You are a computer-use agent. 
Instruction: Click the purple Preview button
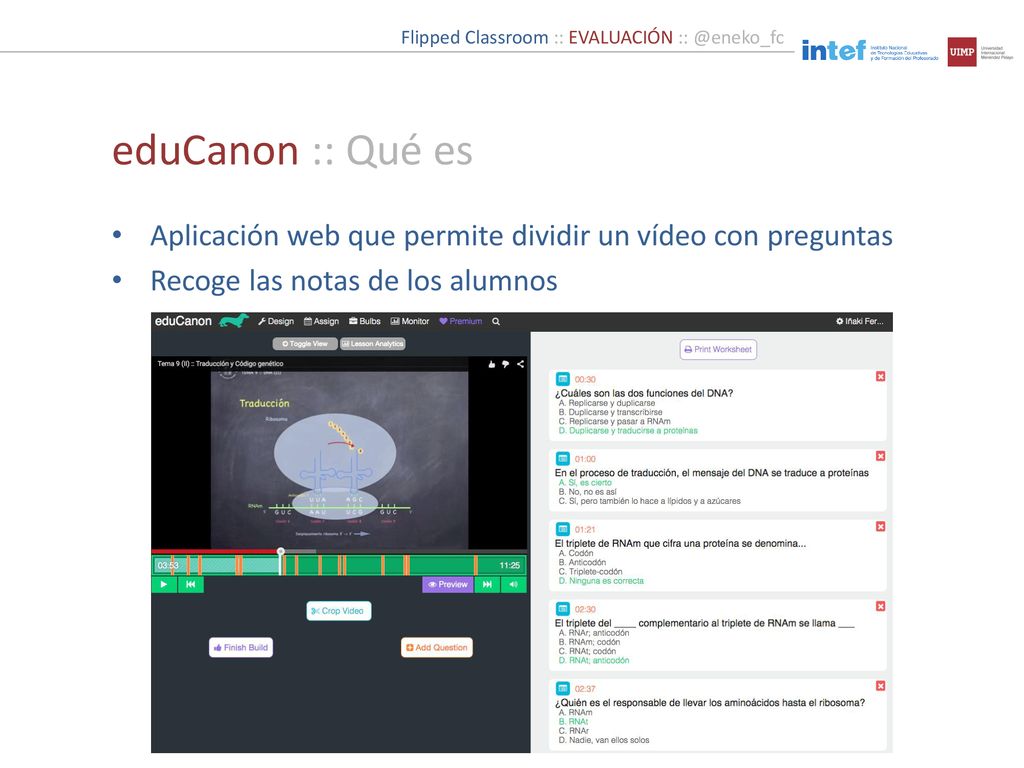(x=448, y=584)
